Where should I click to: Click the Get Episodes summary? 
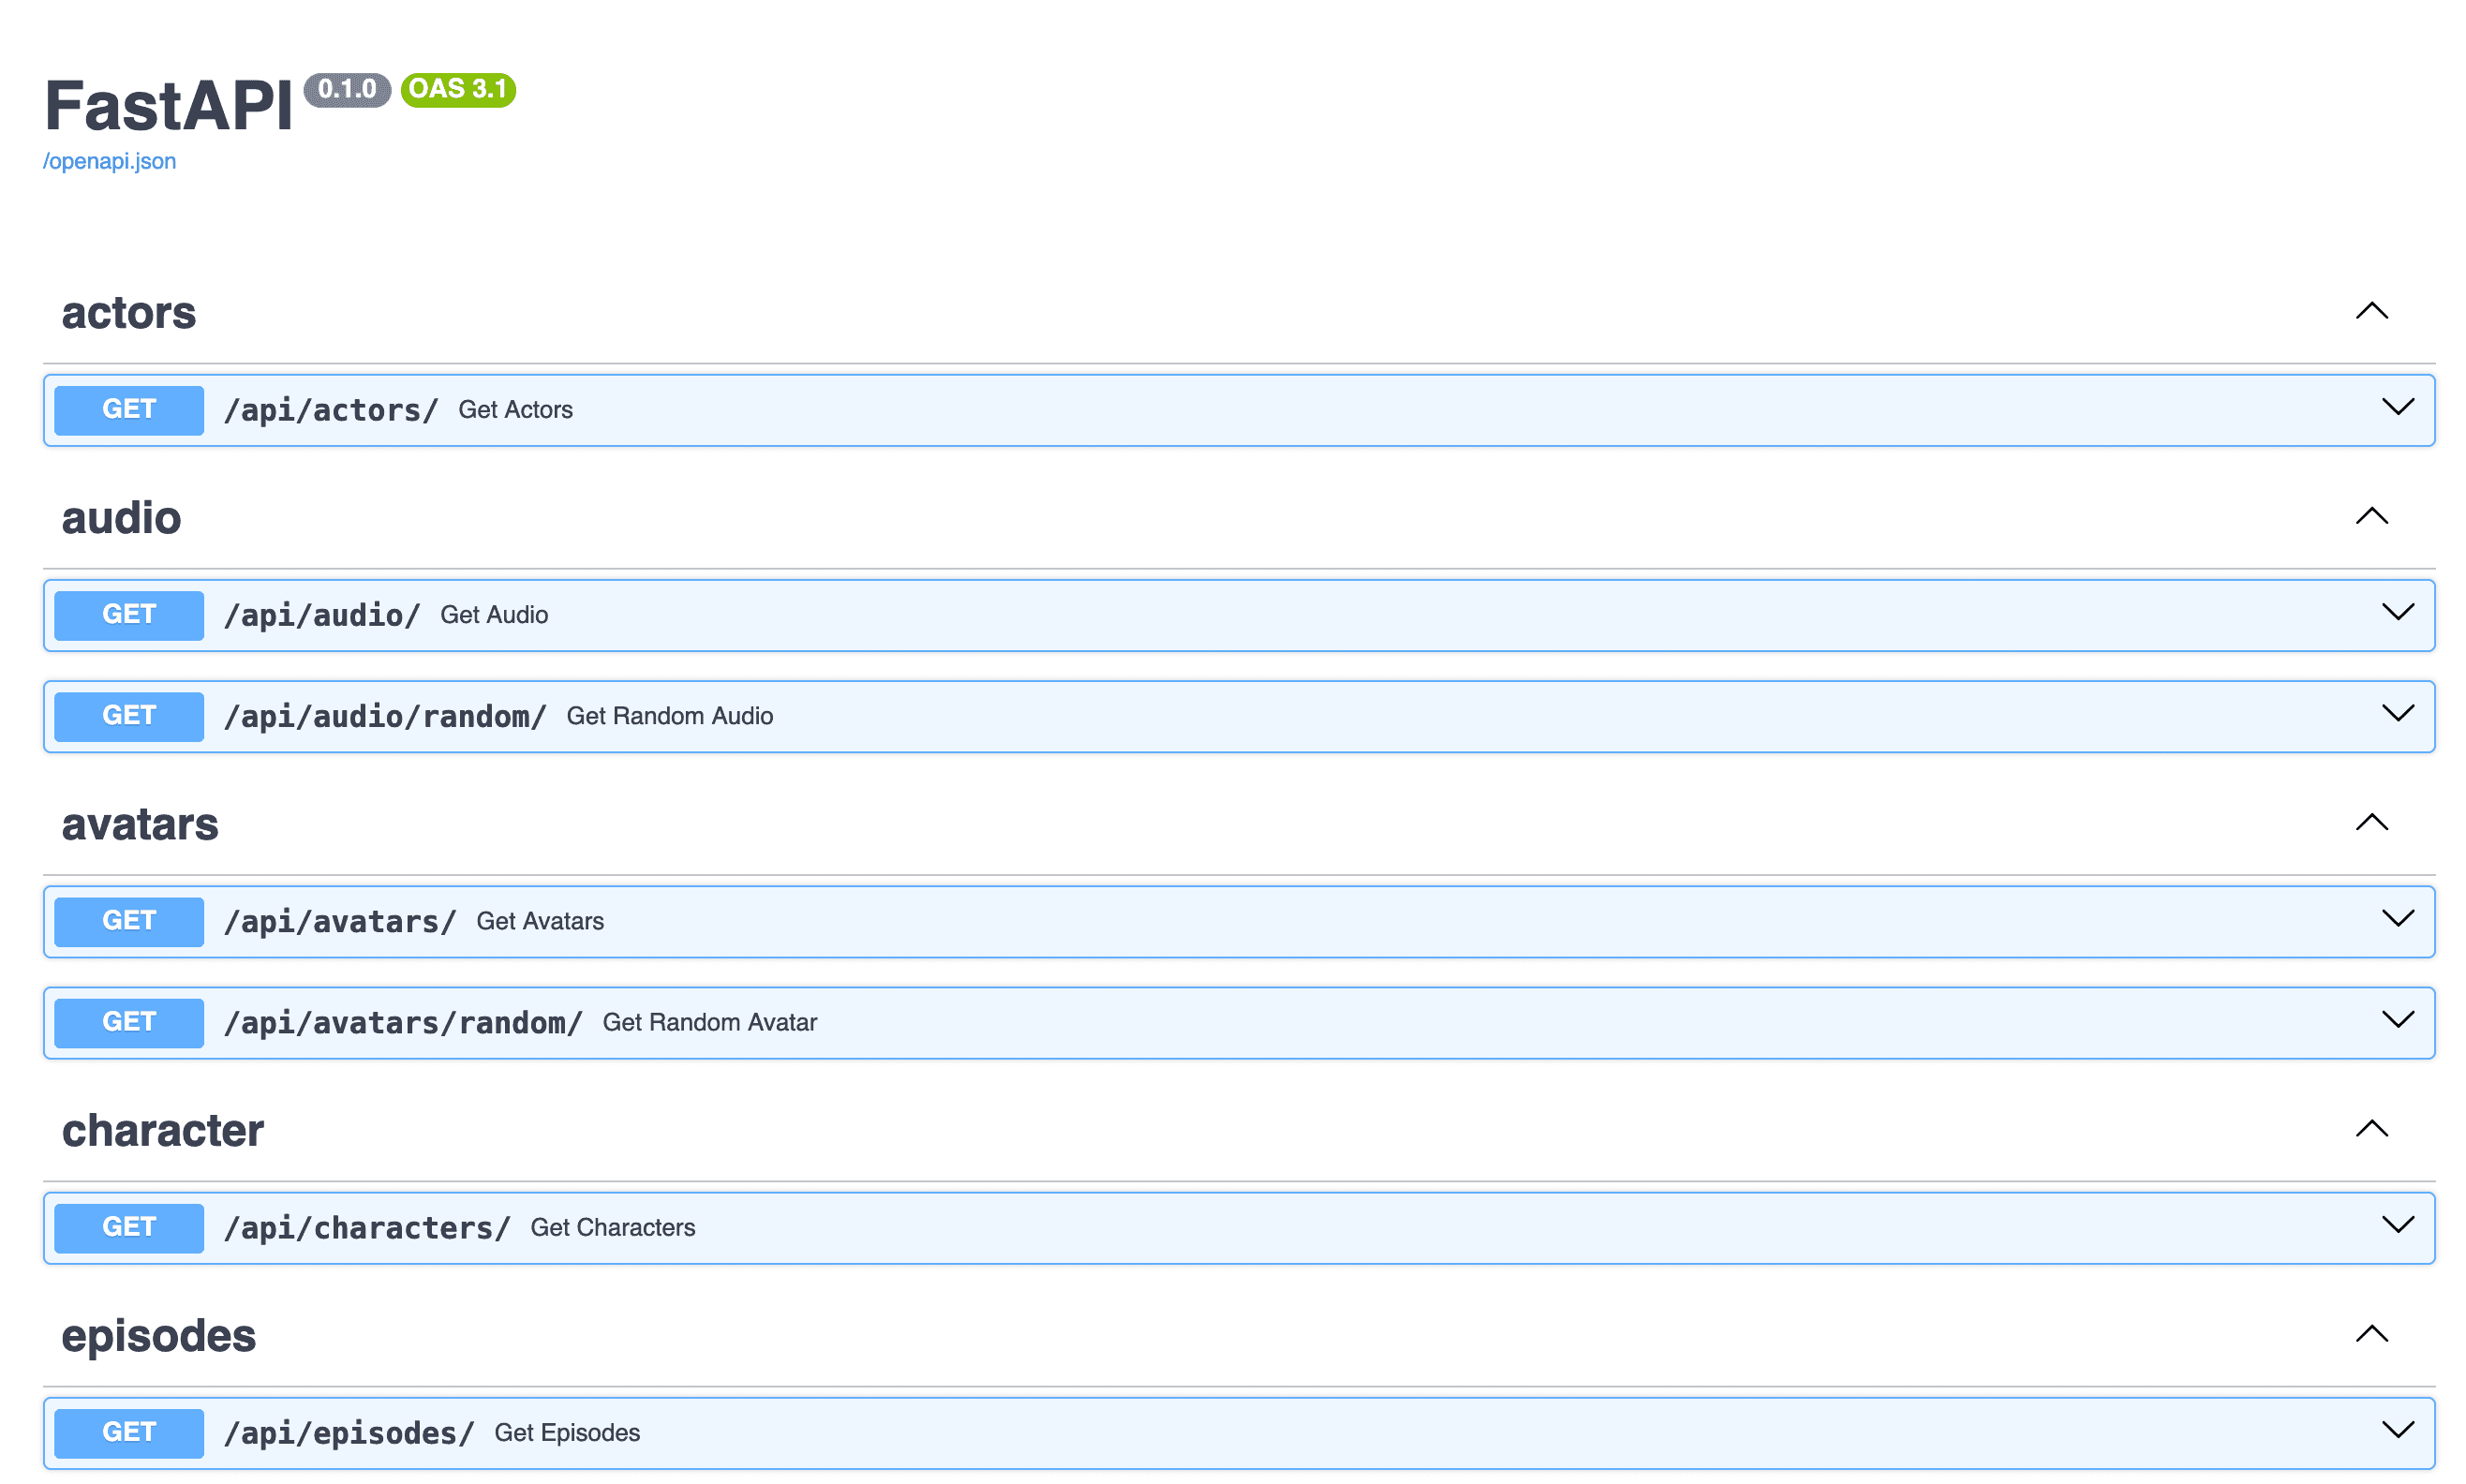pyautogui.click(x=567, y=1433)
